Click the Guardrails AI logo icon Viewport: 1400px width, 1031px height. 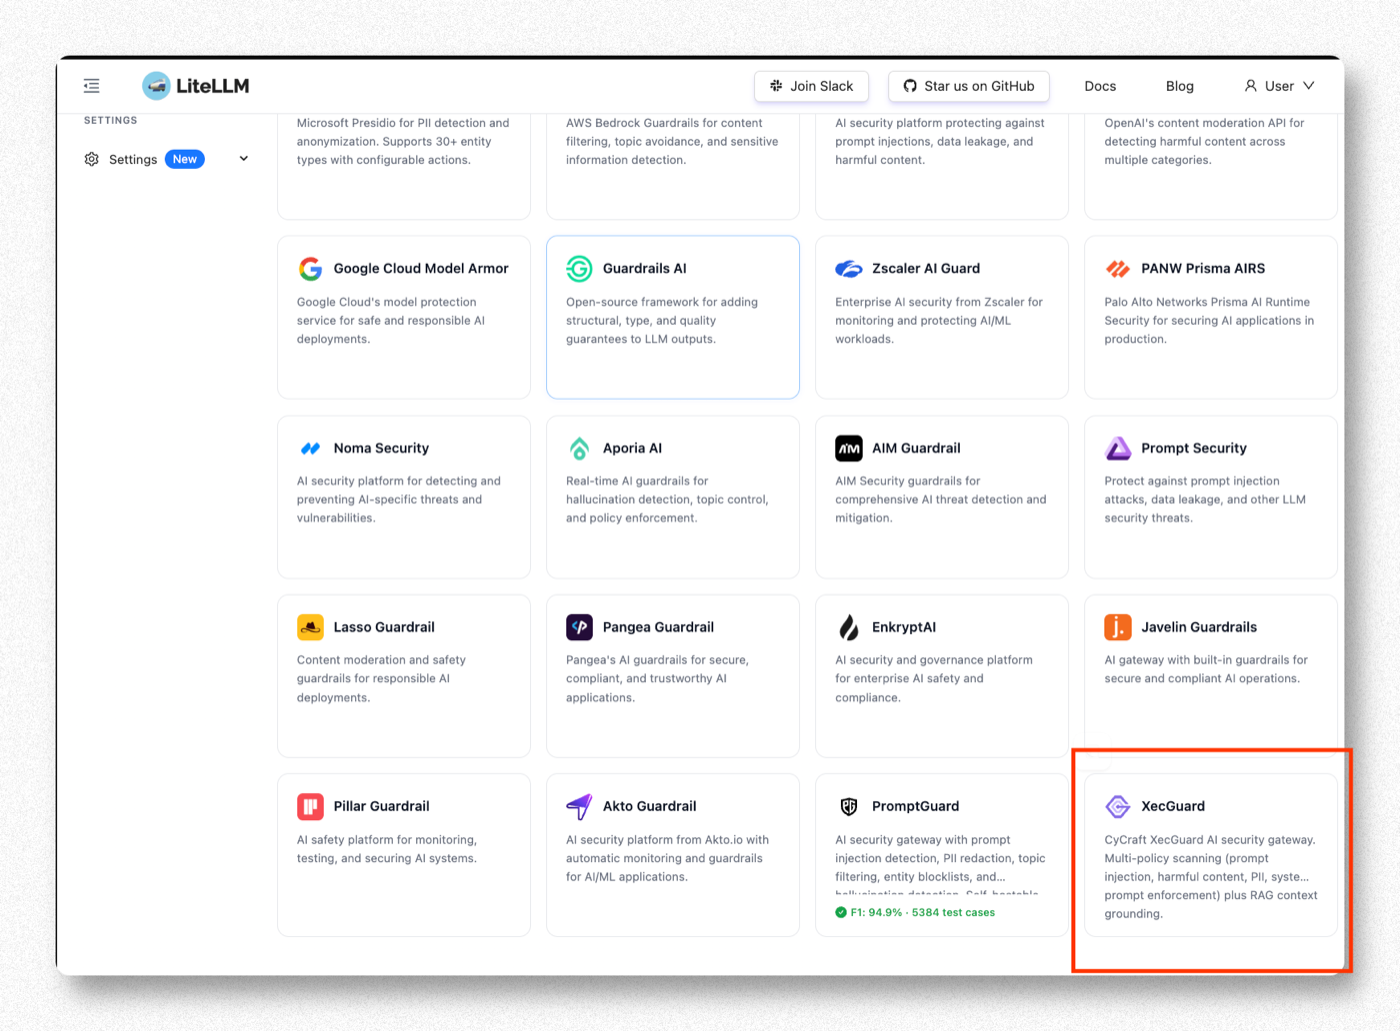[579, 269]
